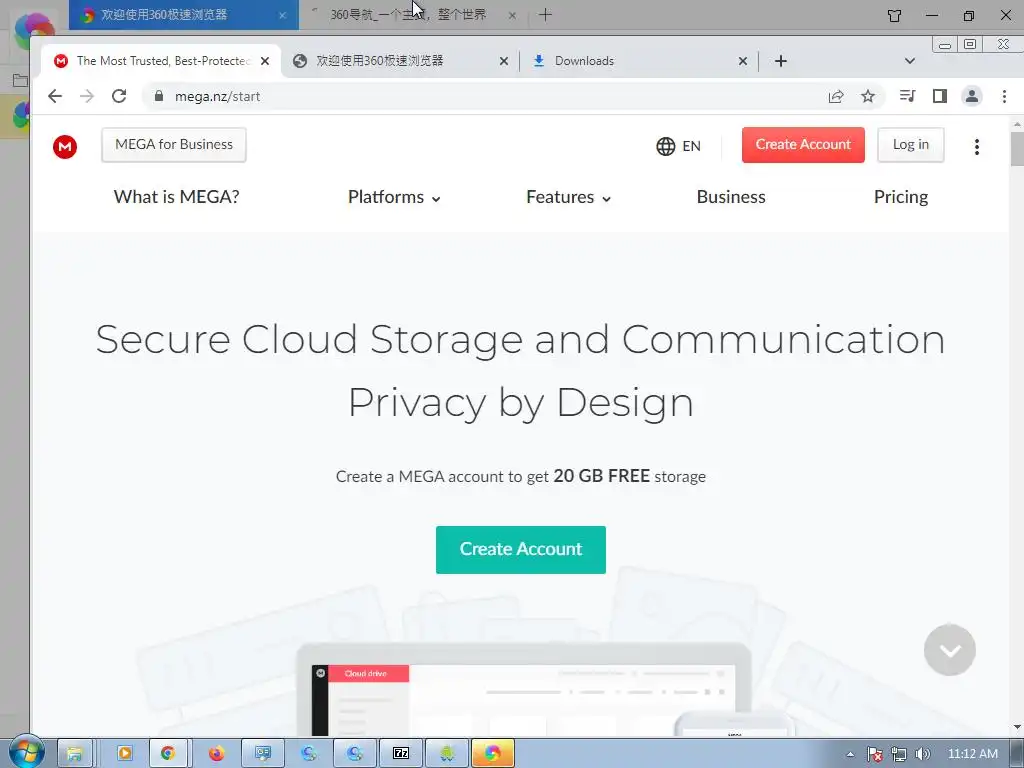1024x768 pixels.
Task: Open Chrome's three-dot menu
Action: (x=1004, y=97)
